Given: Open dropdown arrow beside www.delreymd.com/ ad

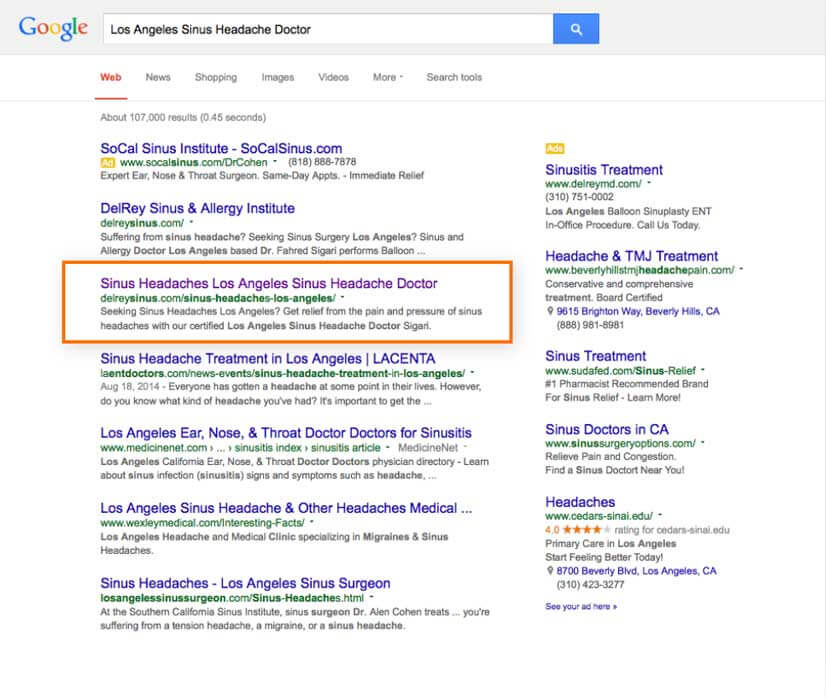Looking at the screenshot, I should coord(649,184).
